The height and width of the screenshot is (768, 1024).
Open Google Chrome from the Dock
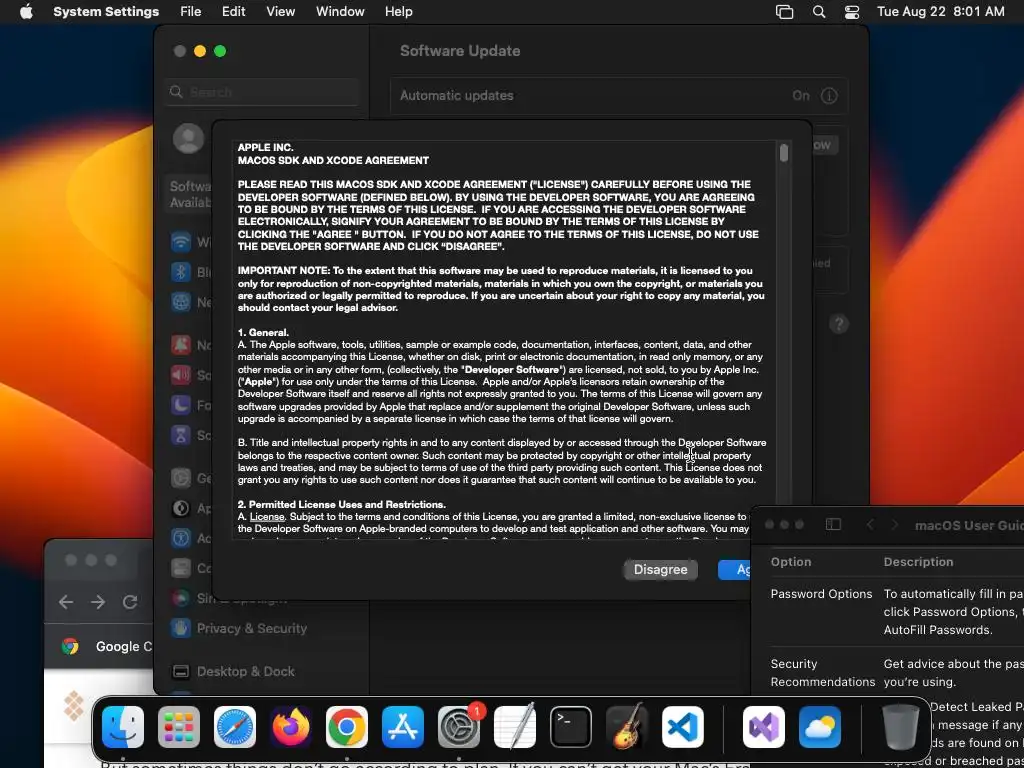[x=347, y=727]
